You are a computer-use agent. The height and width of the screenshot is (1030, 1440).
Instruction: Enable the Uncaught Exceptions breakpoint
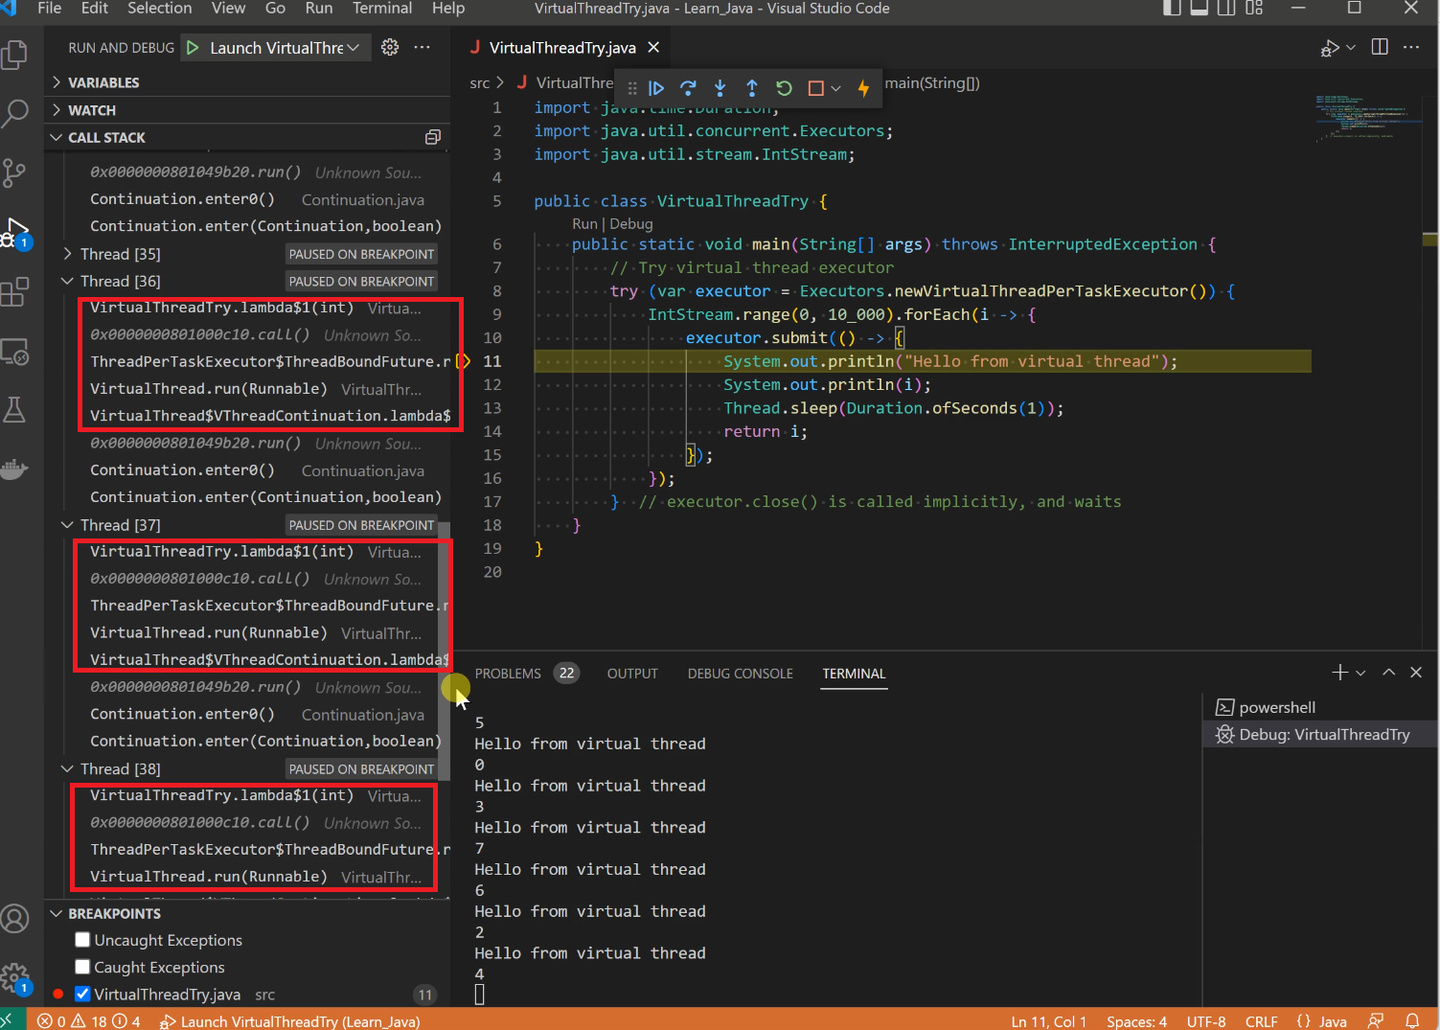coord(83,940)
